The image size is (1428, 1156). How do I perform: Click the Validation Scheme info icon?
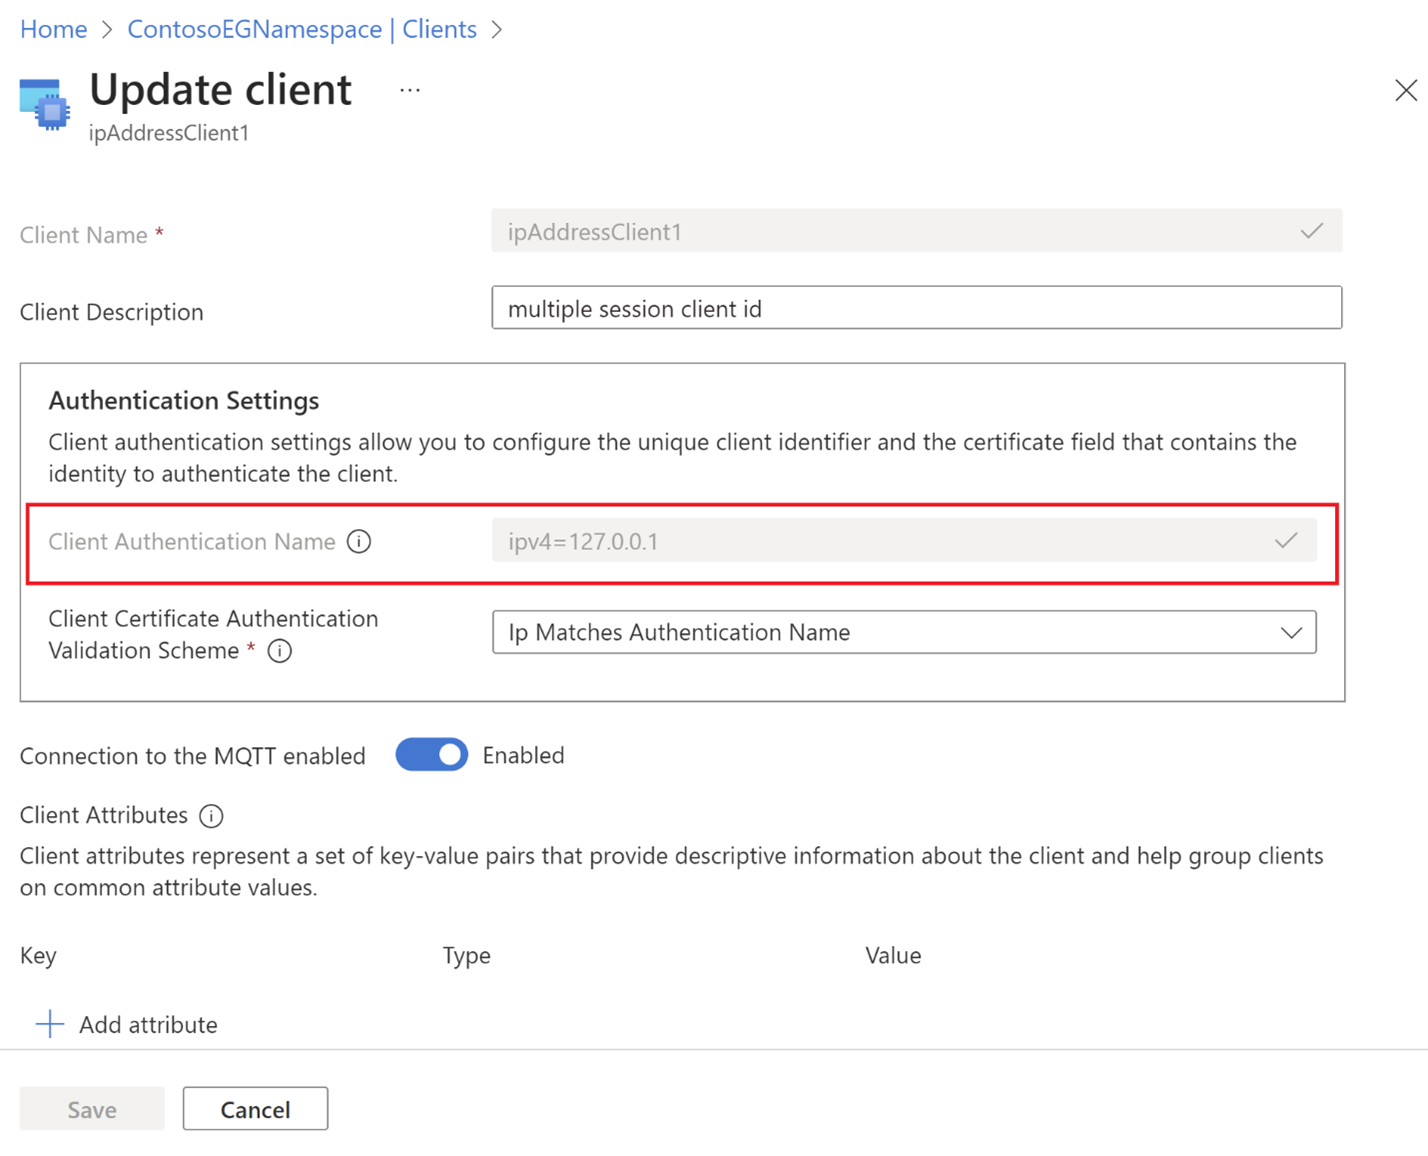tap(280, 651)
